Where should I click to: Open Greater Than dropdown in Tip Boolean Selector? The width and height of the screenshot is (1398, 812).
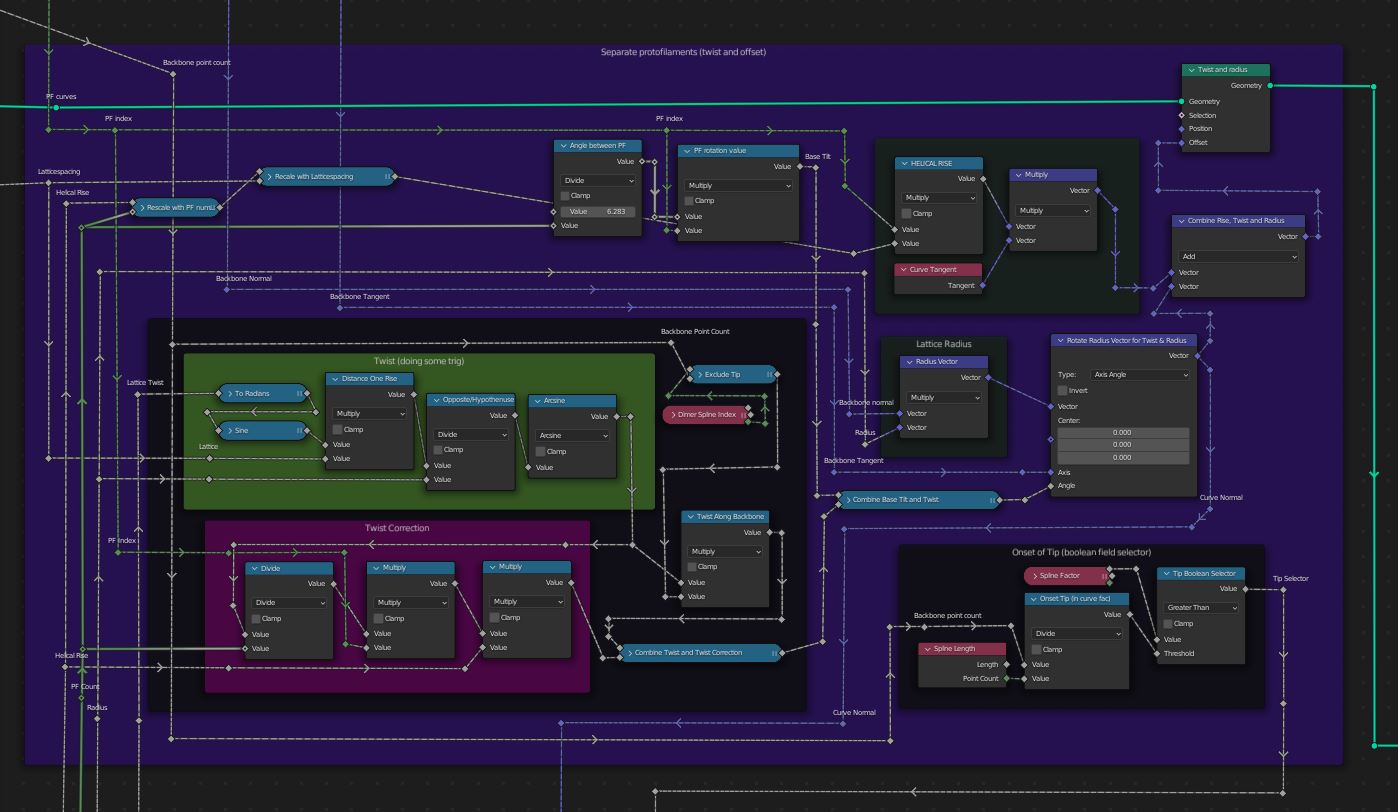[x=1201, y=608]
